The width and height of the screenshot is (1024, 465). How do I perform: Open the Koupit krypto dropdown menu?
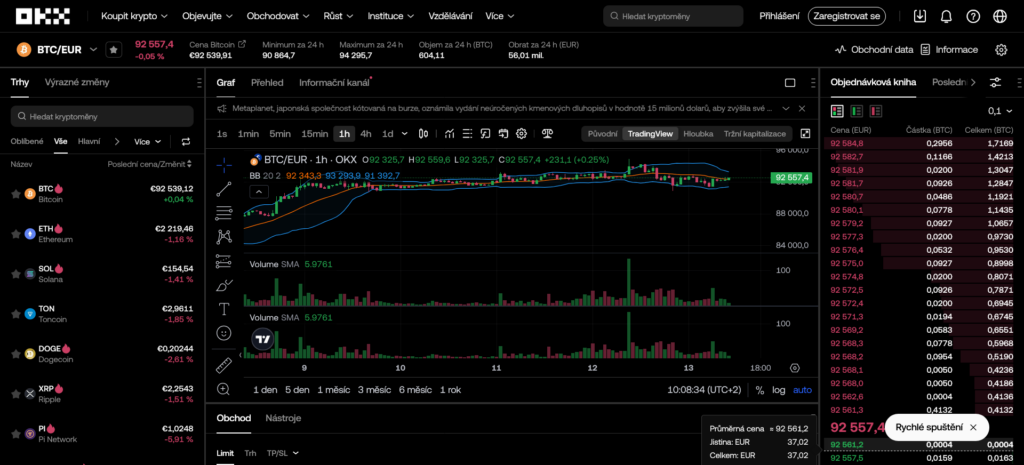(x=135, y=16)
